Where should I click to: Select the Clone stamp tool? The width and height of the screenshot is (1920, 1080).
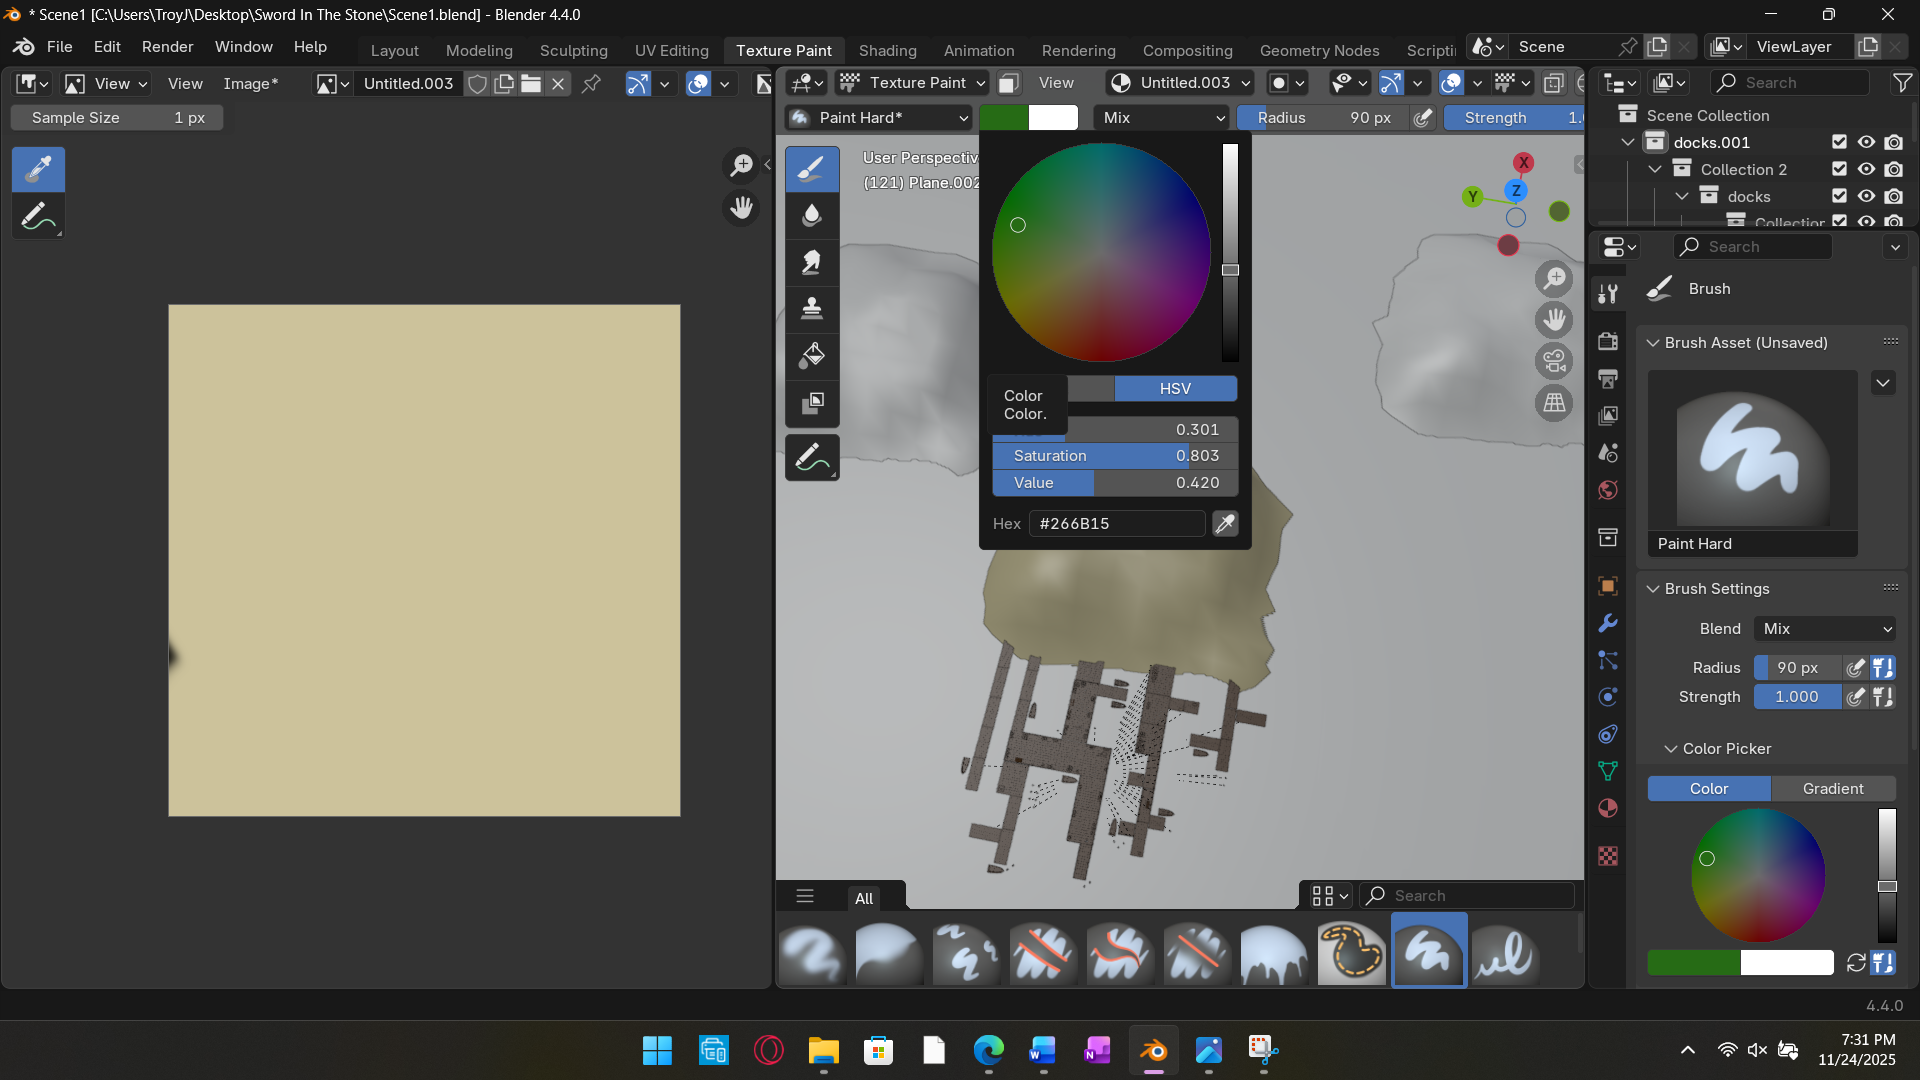(x=812, y=308)
